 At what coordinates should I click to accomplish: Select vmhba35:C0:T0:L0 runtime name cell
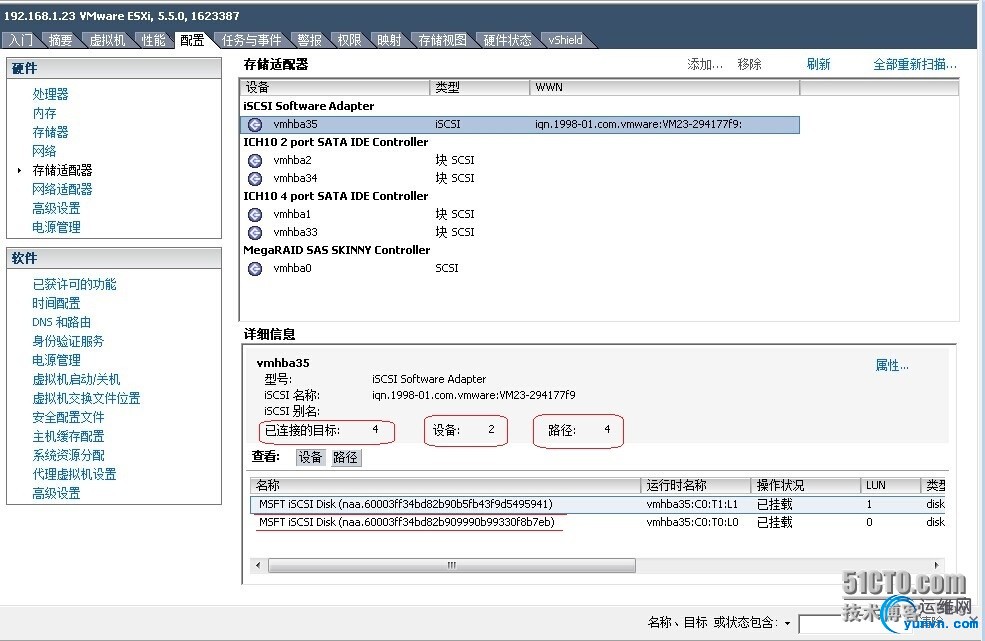(692, 522)
